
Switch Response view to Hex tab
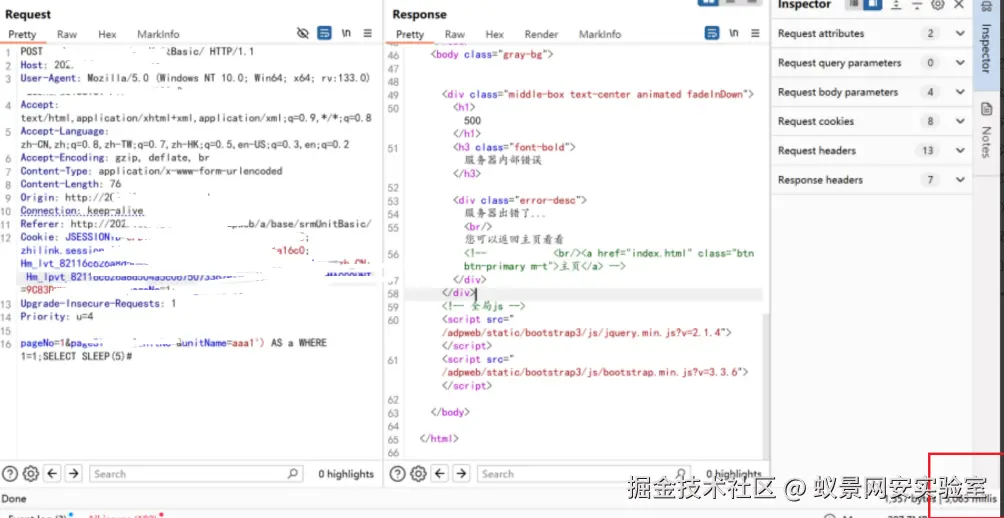tap(494, 35)
